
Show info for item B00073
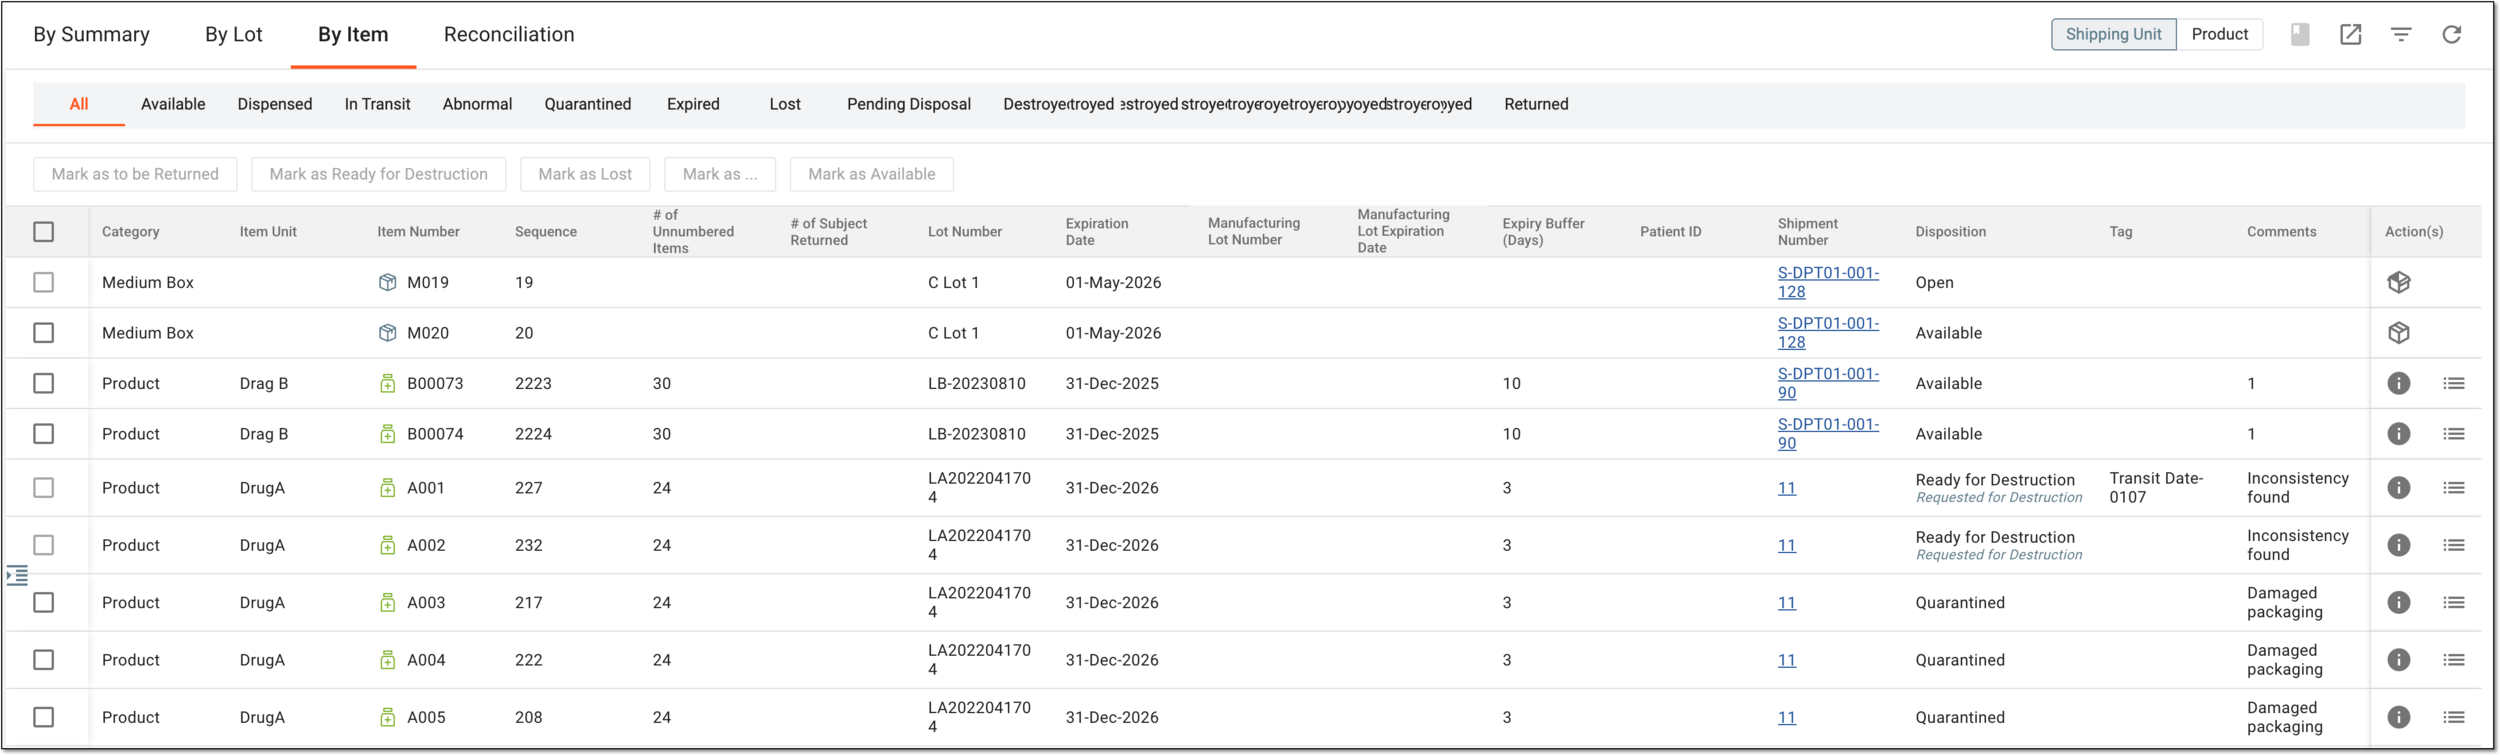point(2399,384)
